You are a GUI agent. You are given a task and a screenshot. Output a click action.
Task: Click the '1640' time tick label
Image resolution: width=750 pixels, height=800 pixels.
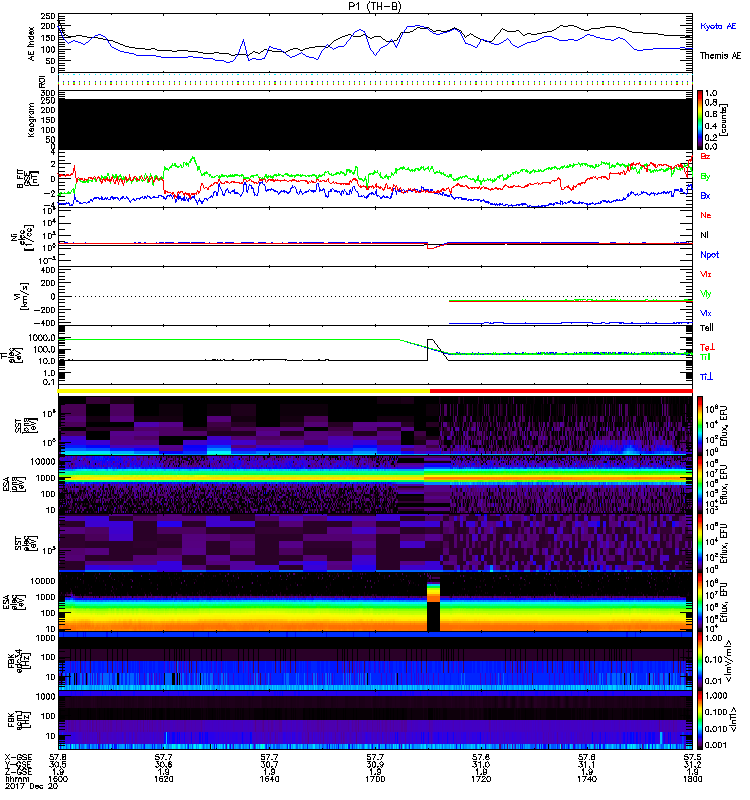pos(269,779)
